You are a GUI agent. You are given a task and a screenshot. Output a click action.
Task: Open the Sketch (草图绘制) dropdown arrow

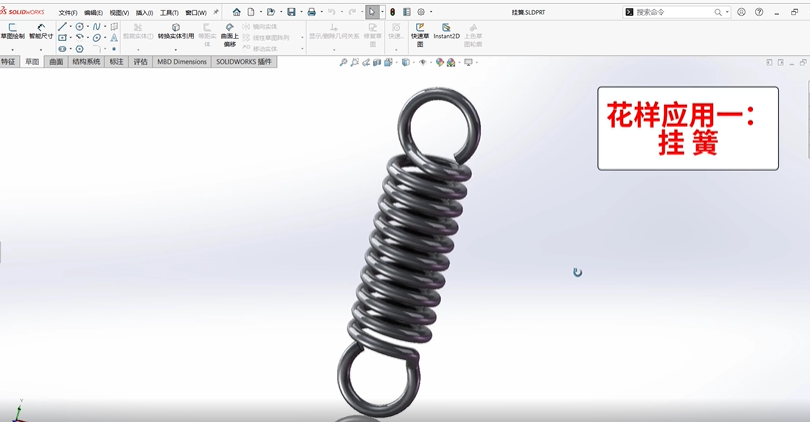point(13,49)
